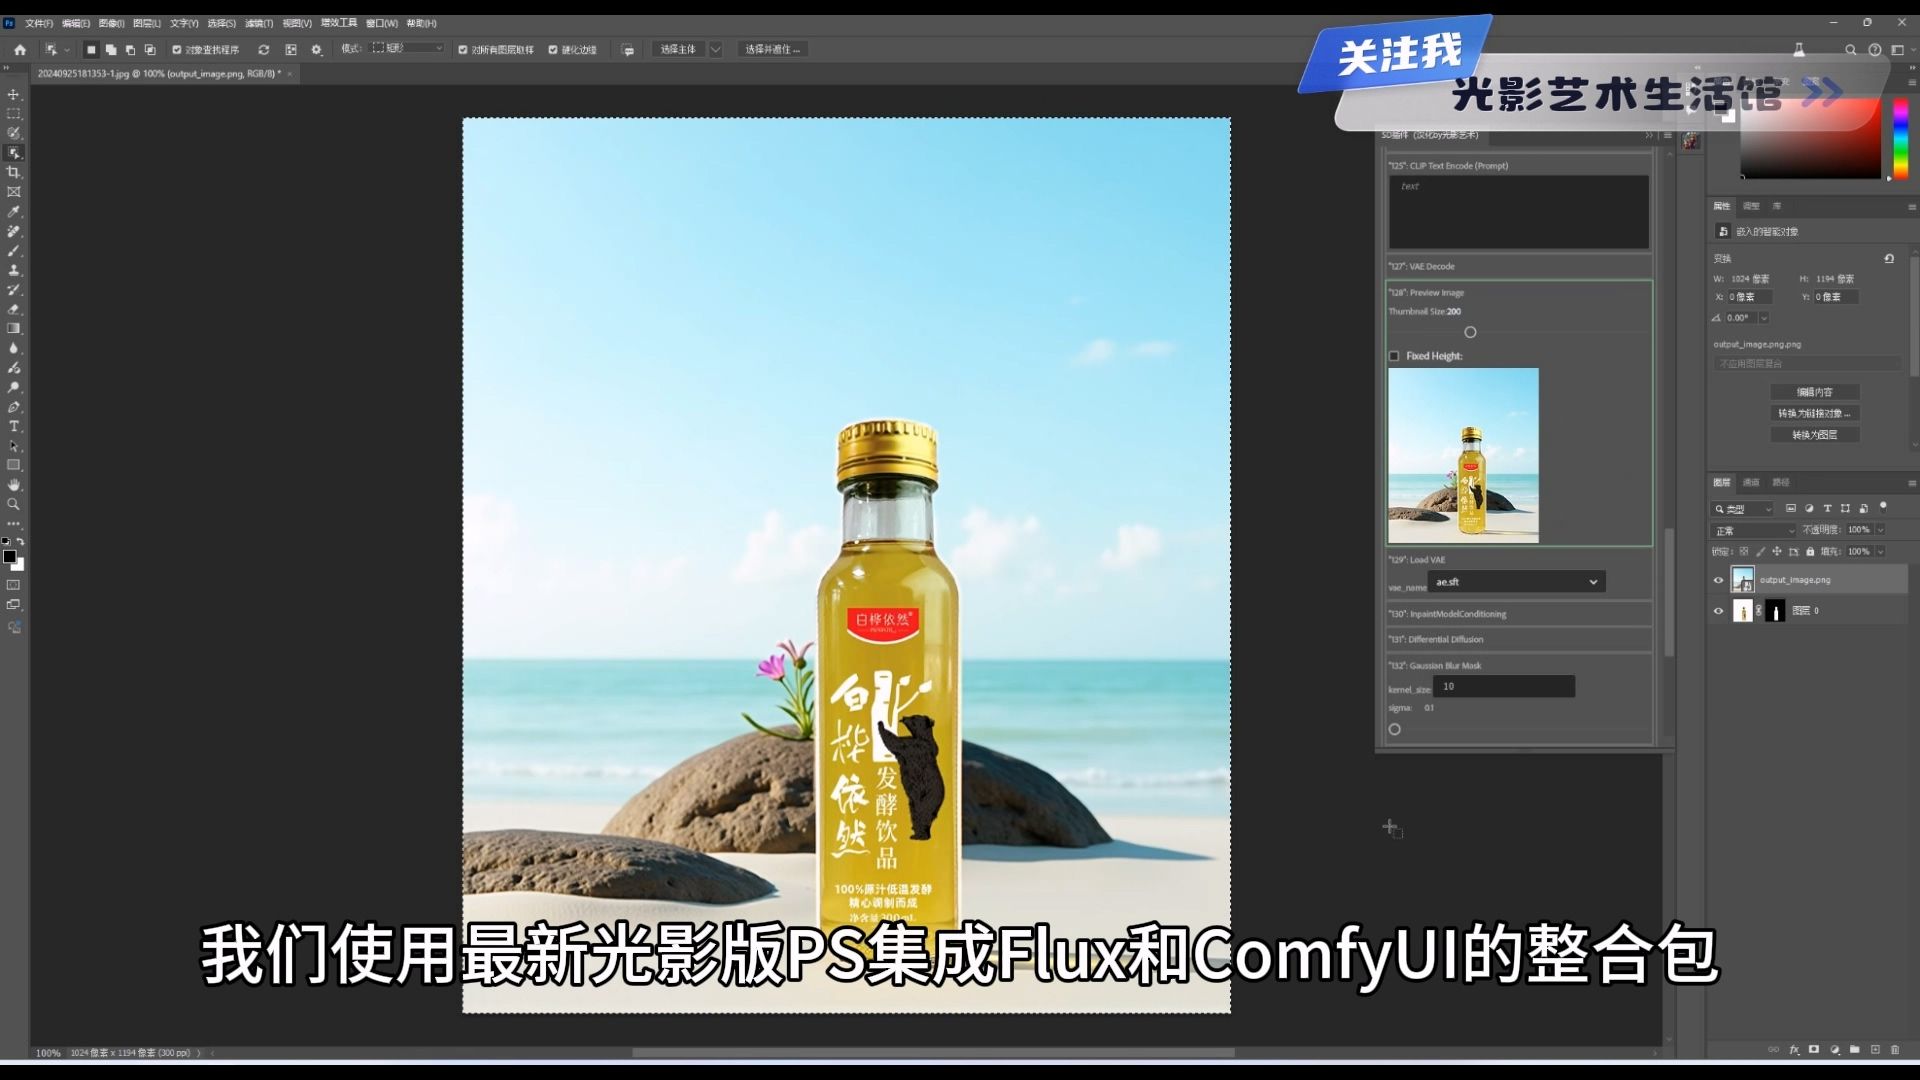Image resolution: width=1920 pixels, height=1080 pixels.
Task: Open the layer blend mode 正常 dropdown
Action: (x=1754, y=530)
